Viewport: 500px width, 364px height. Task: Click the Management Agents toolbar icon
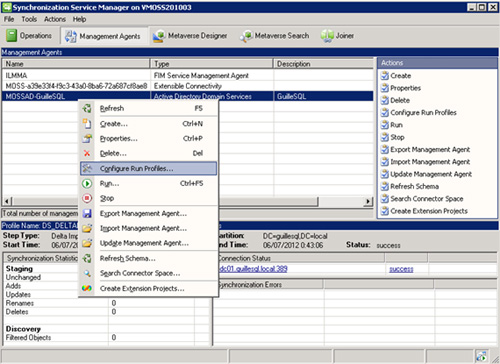tap(71, 36)
